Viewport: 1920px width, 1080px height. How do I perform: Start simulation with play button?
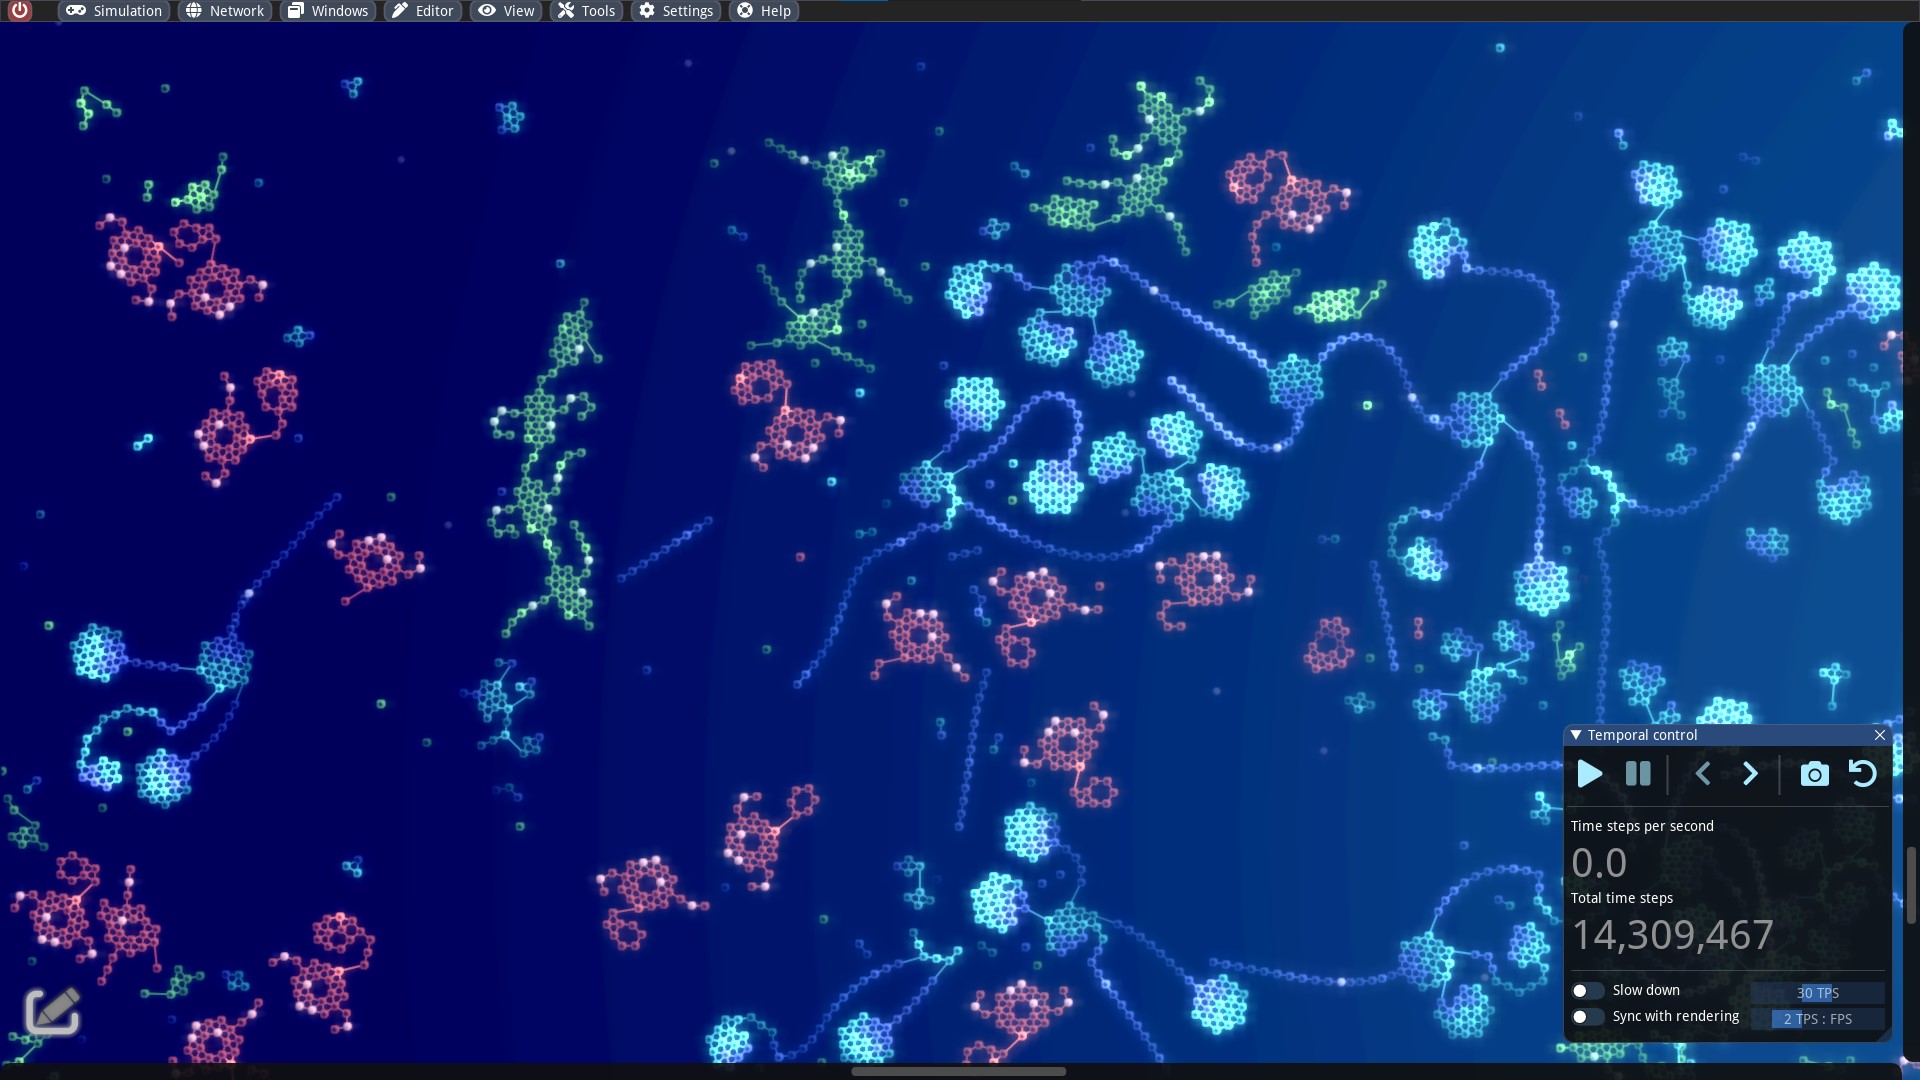coord(1589,774)
